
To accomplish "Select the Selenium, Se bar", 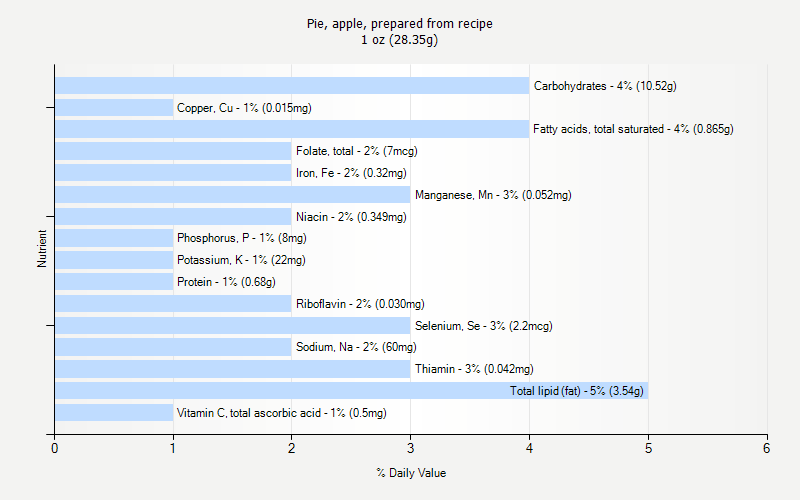I will point(232,325).
